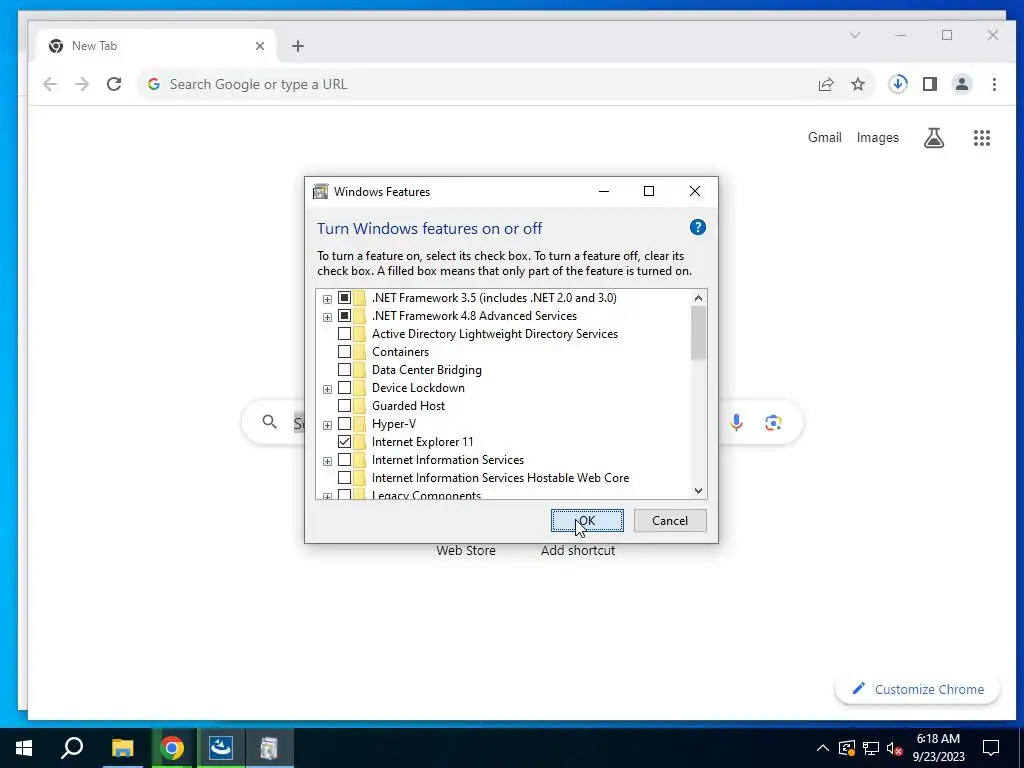Bookmark this tab with the star icon
1024x768 pixels.
click(858, 84)
